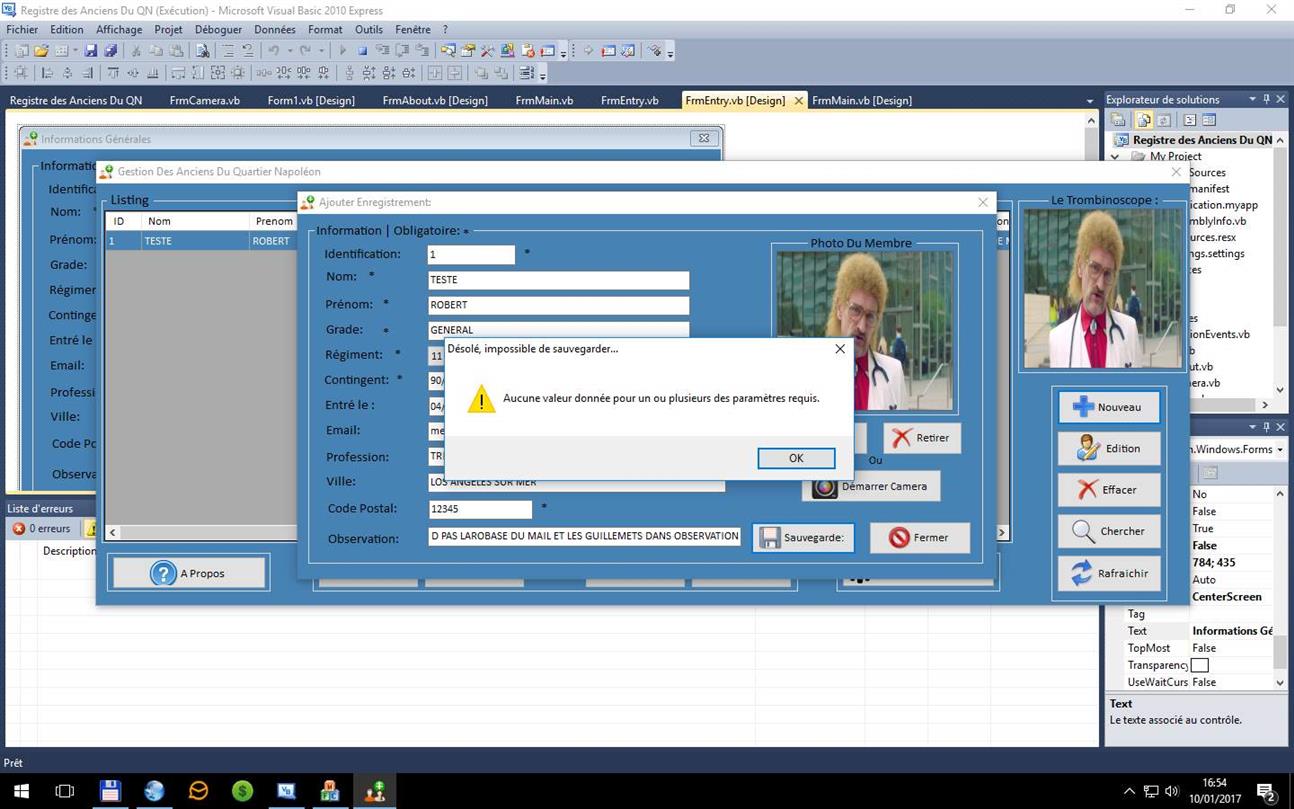The height and width of the screenshot is (809, 1294).
Task: Click the Align Lefts layout icon
Action: (x=47, y=73)
